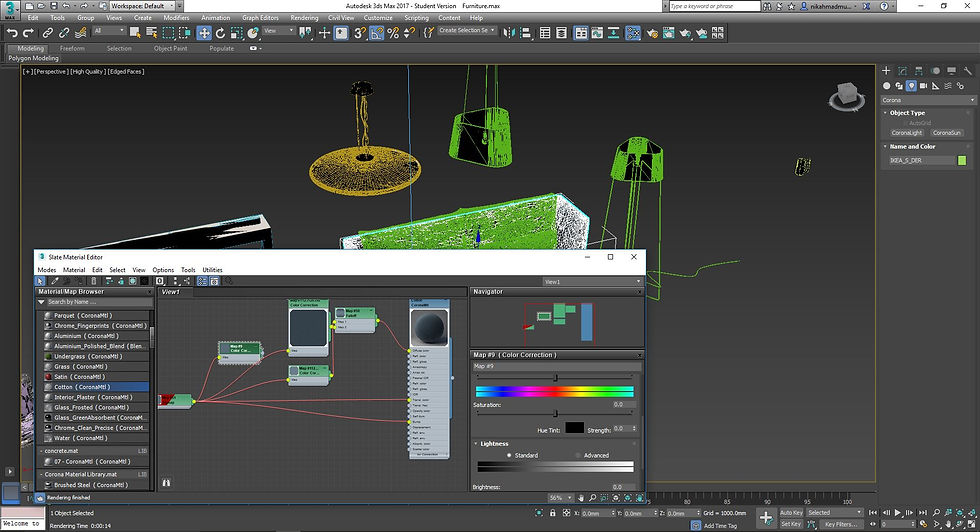The image size is (980, 532).
Task: Toggle Set Key animation mode
Action: [x=791, y=524]
